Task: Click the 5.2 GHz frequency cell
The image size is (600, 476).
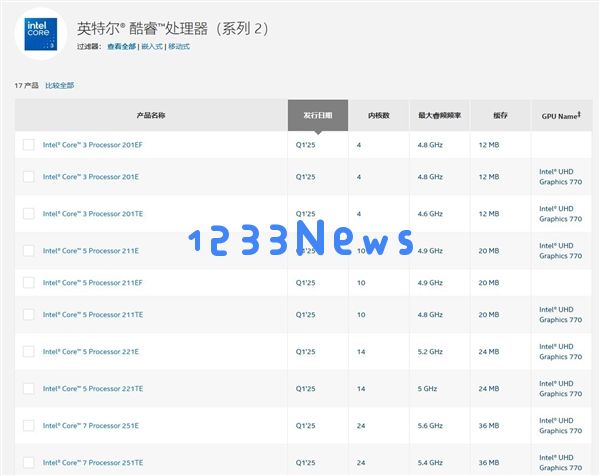Action: tap(430, 351)
